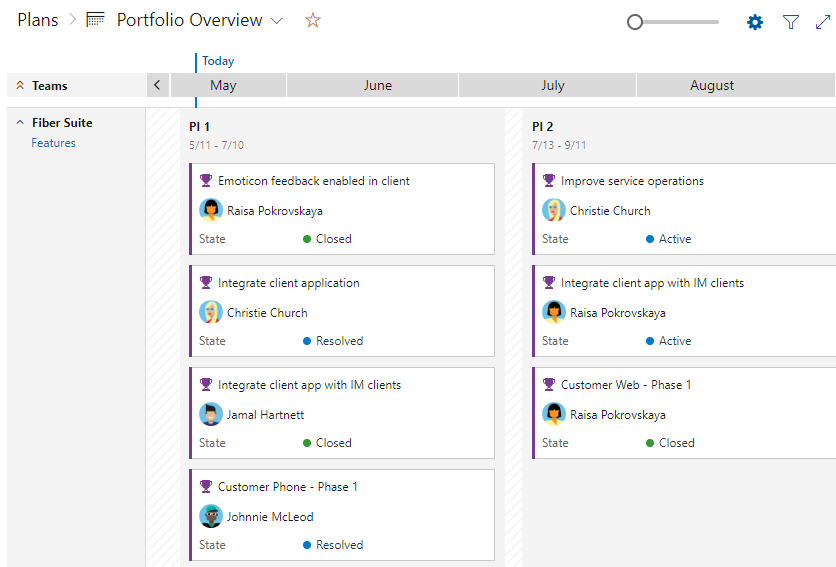Go to previous months with left arrow

(x=157, y=85)
